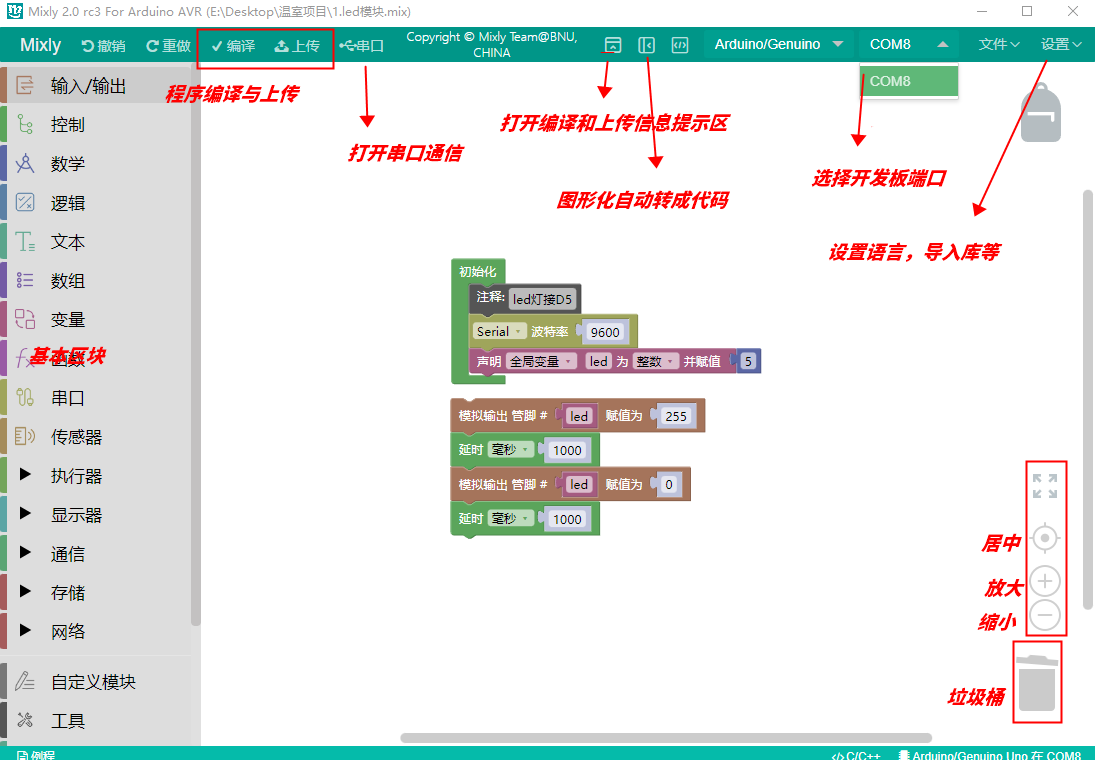1095x760 pixels.
Task: Open the 设置 menu
Action: [x=1060, y=45]
